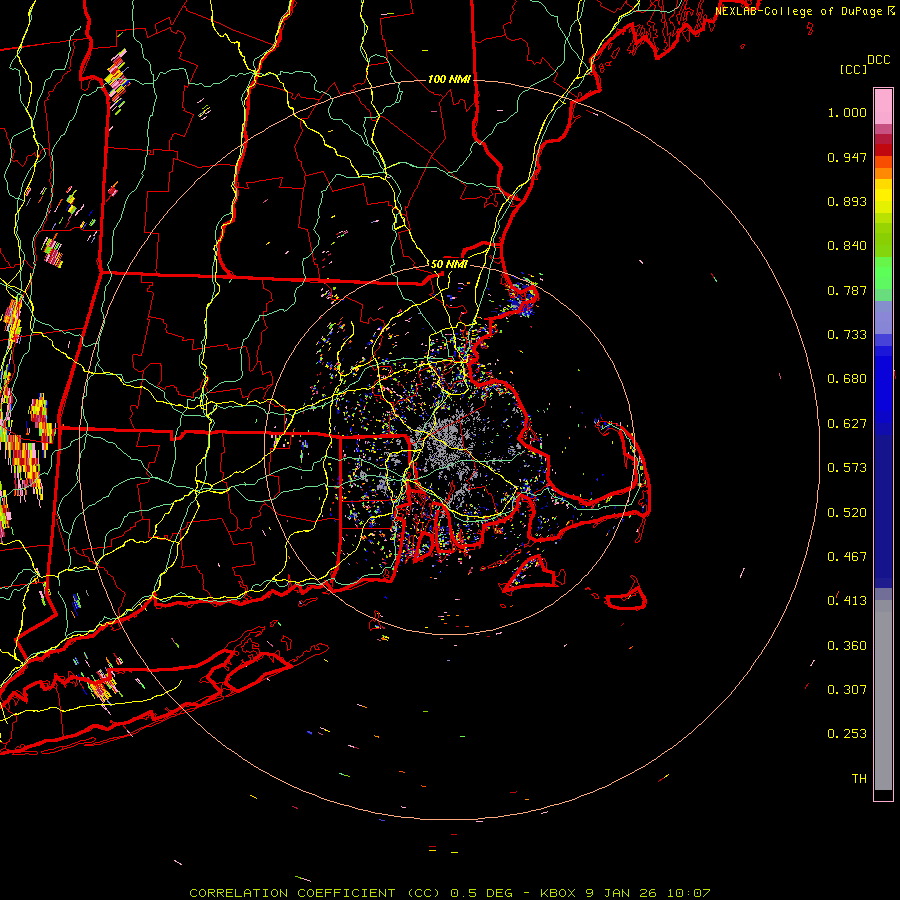Select the 50 NMI range ring label
This screenshot has height=900, width=900.
point(449,265)
